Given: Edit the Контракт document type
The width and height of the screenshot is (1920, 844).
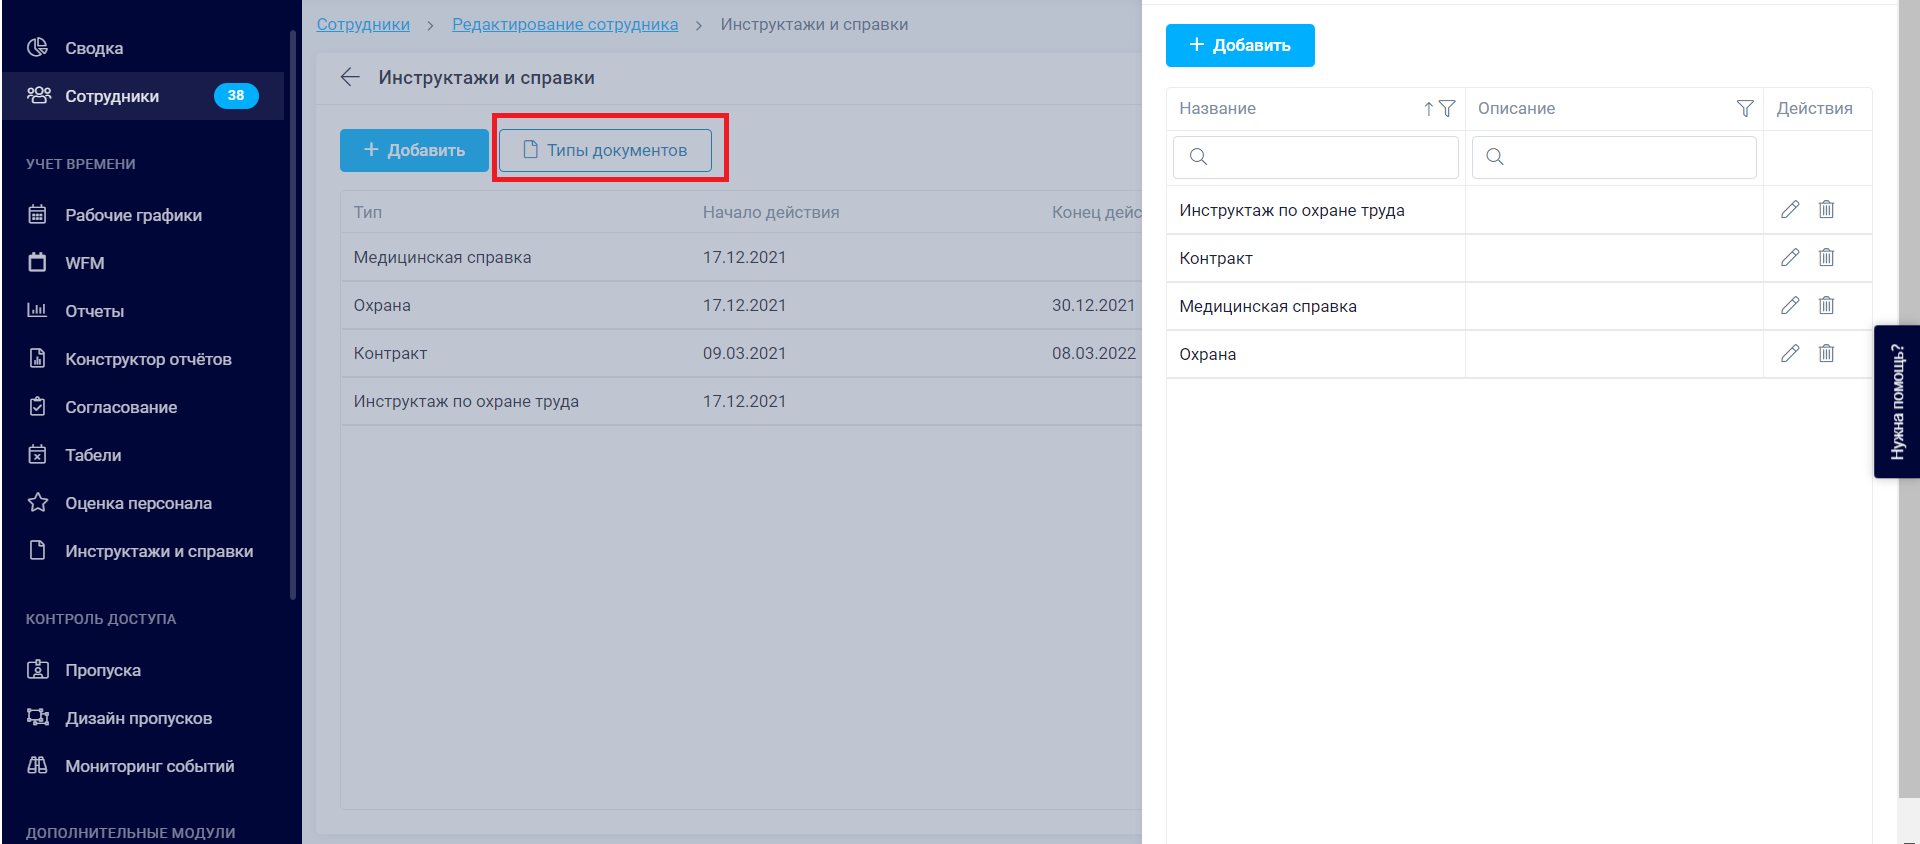Looking at the screenshot, I should click(x=1790, y=257).
